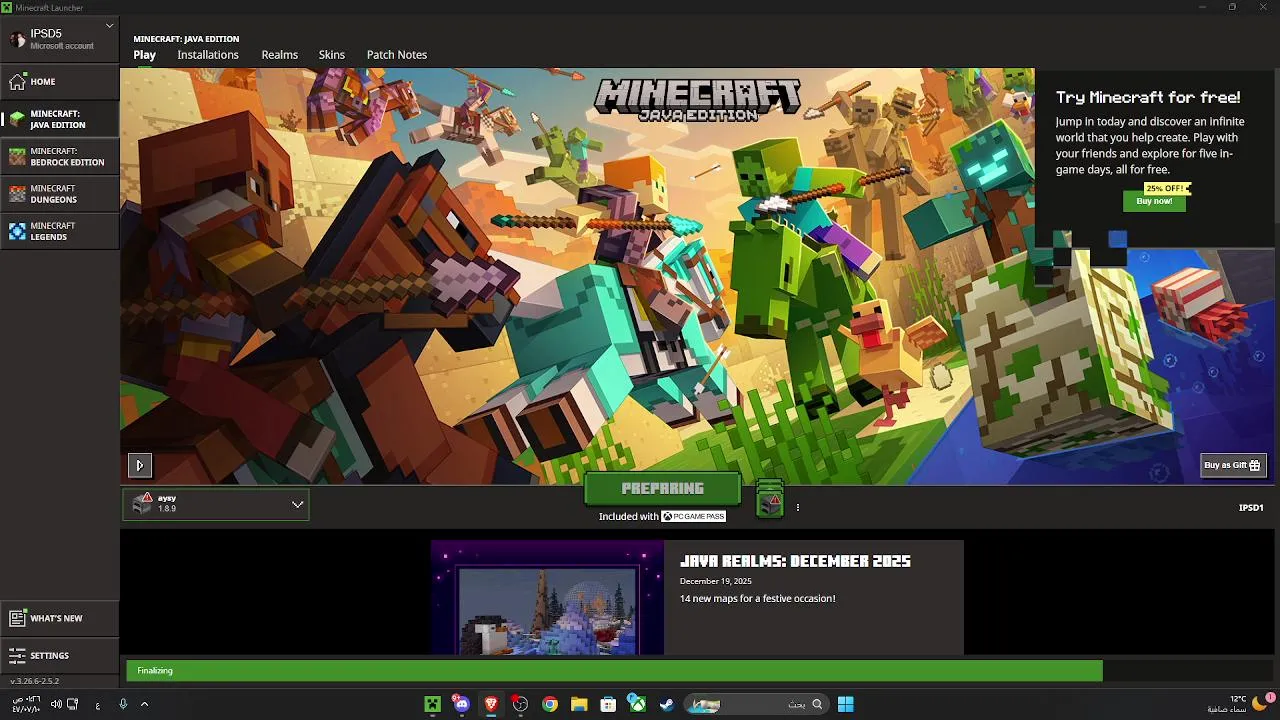The width and height of the screenshot is (1280, 720).
Task: Open Steam from the taskbar
Action: pos(667,704)
